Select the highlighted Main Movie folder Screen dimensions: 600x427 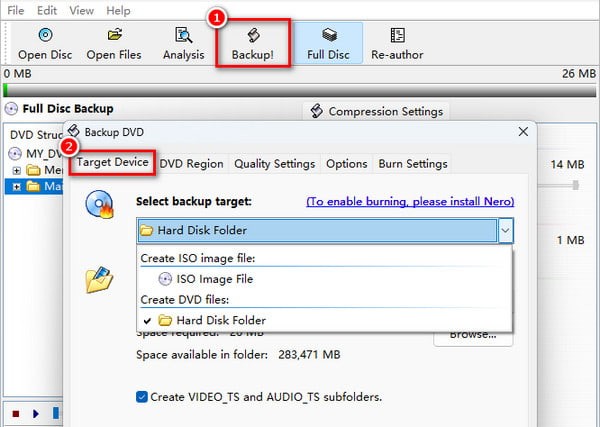(44, 186)
